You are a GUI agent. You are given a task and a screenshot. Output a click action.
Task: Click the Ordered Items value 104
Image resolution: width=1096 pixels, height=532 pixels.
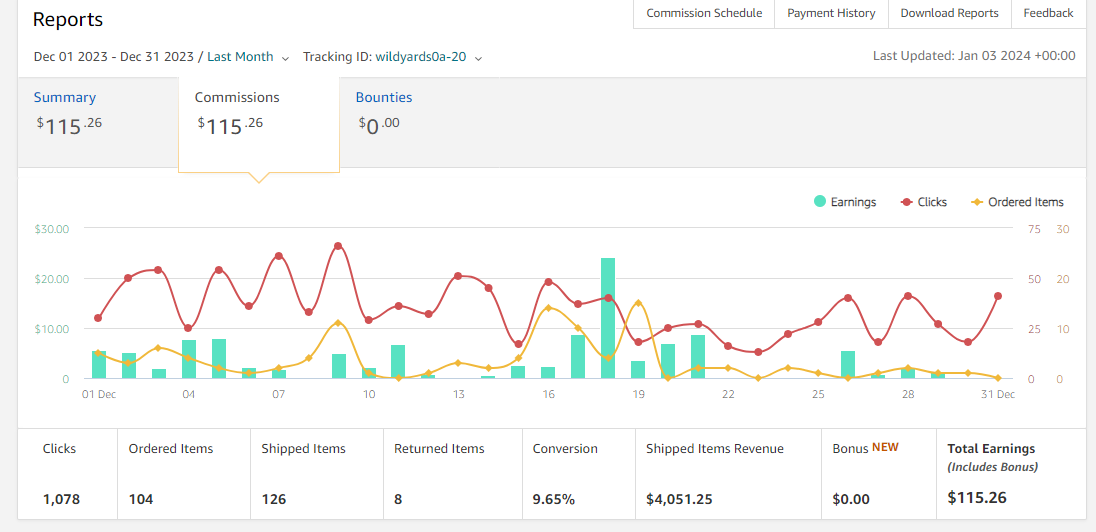tap(140, 499)
